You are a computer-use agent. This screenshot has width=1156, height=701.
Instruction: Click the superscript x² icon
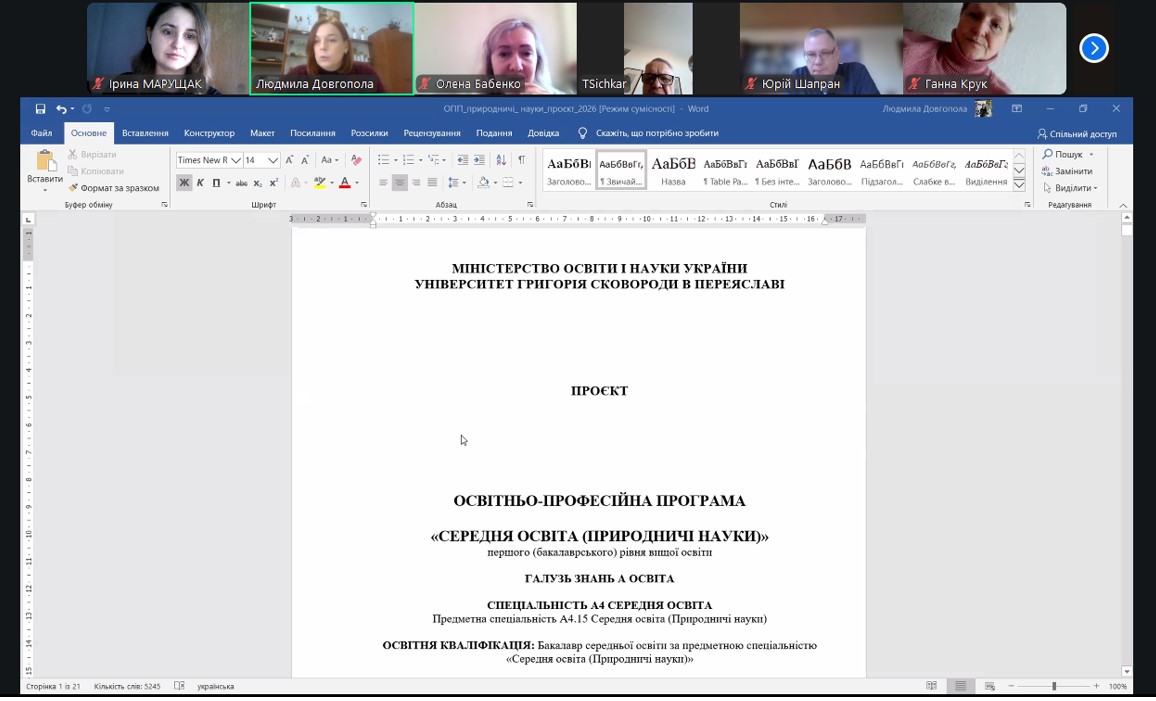tap(273, 183)
